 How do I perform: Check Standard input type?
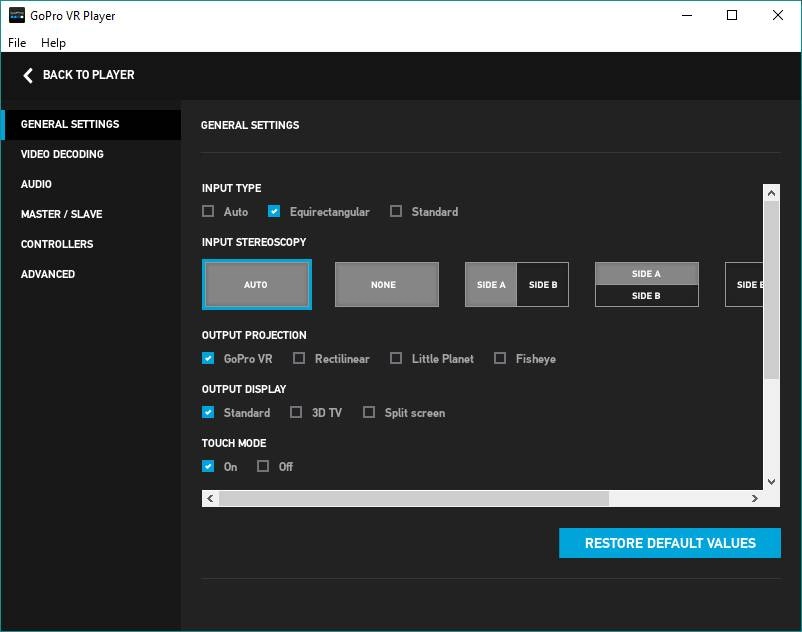point(396,211)
